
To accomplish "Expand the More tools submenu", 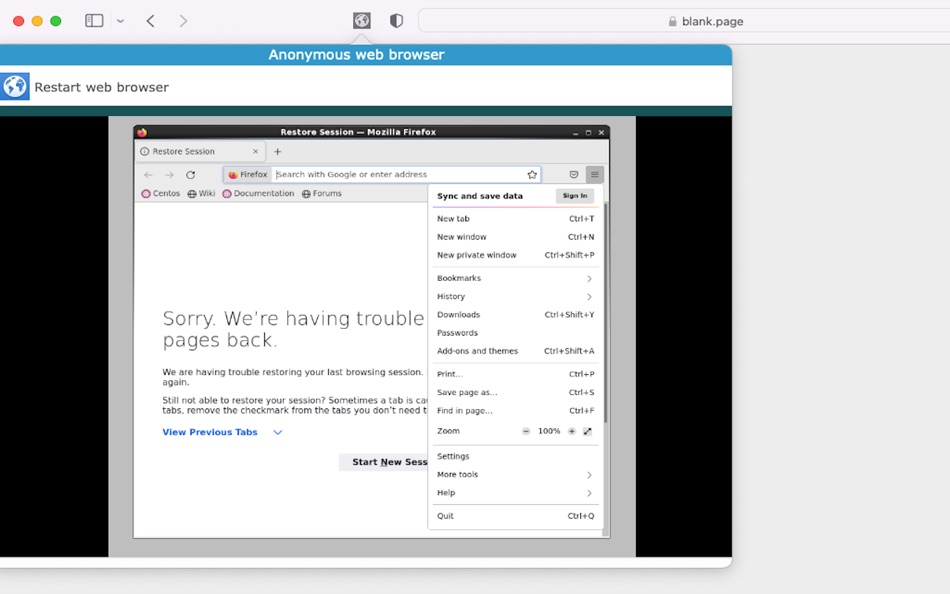I will 516,475.
